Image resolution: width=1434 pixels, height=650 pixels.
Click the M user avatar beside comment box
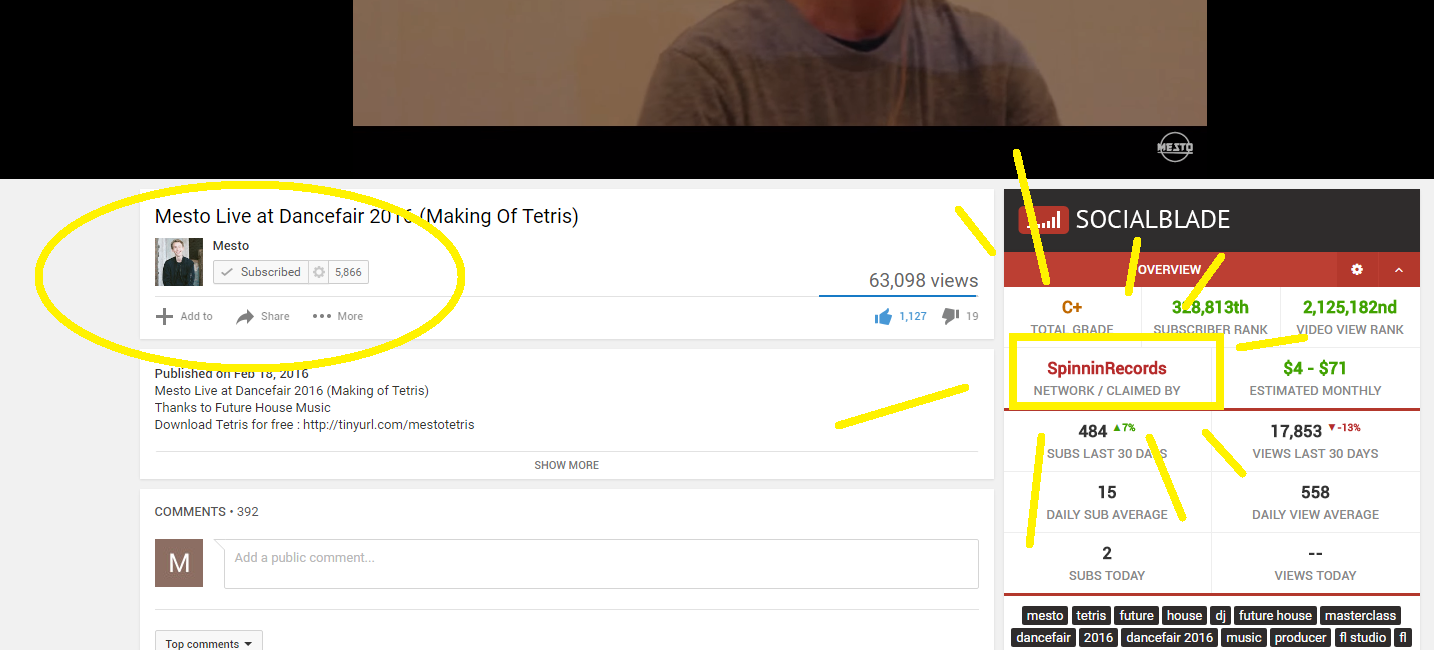[x=179, y=563]
